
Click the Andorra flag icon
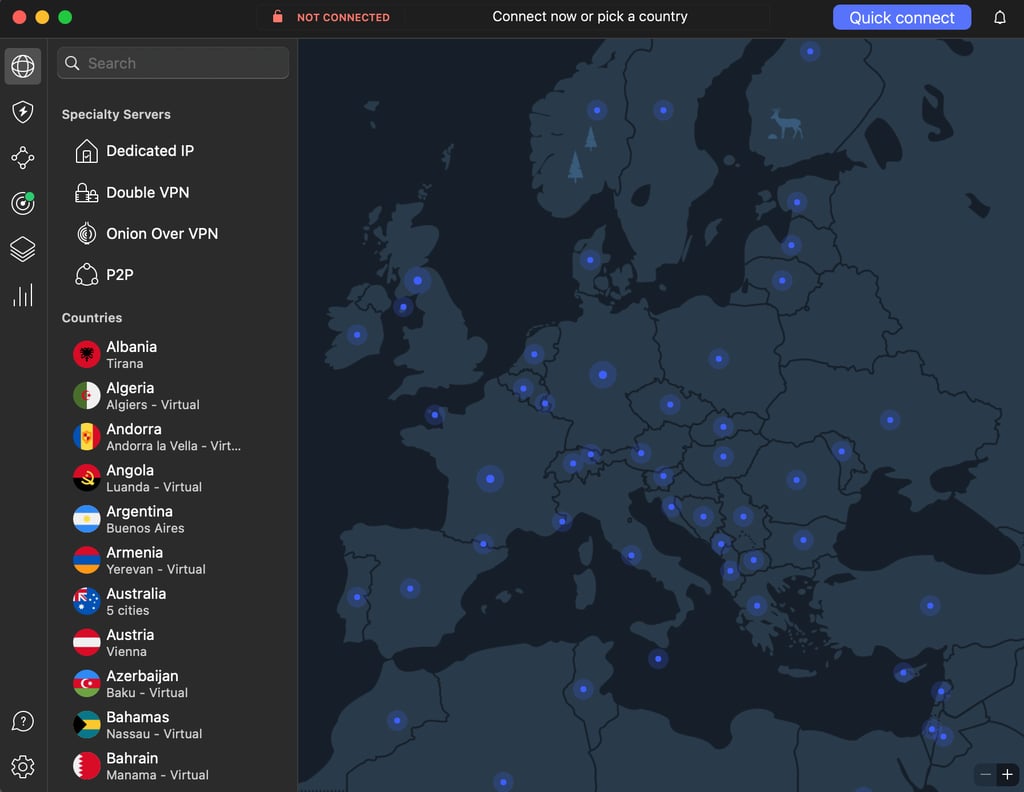point(86,437)
